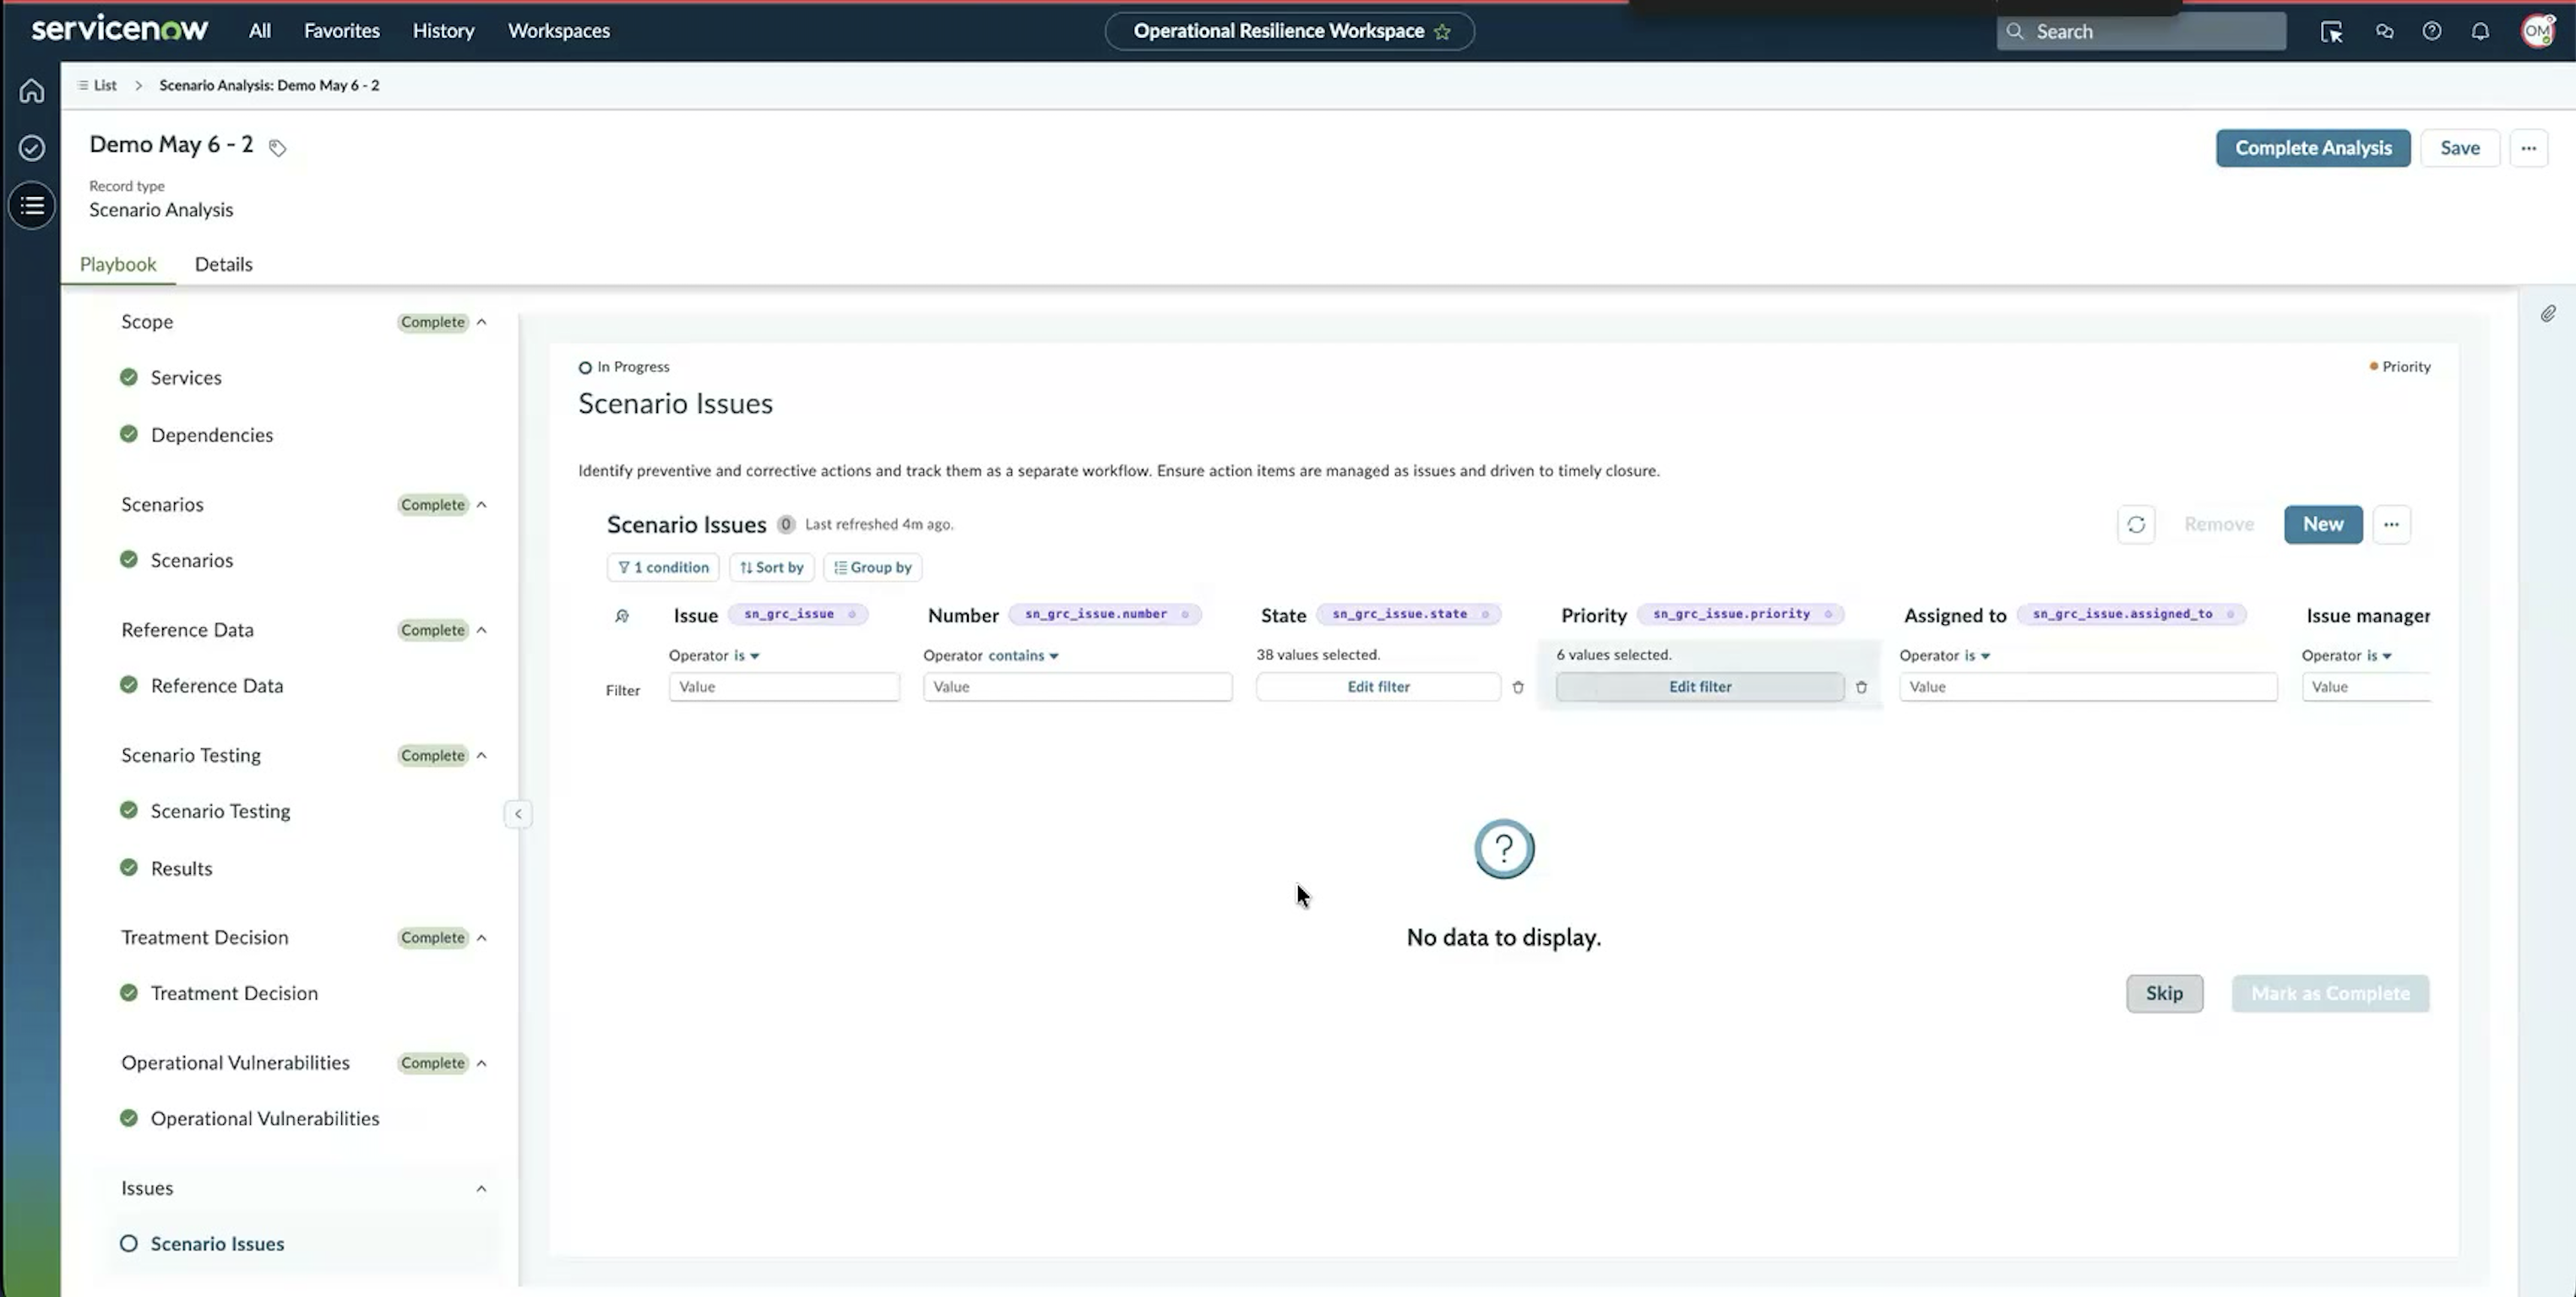Click the dot icon on sn_grc_issue.number tag
The width and height of the screenshot is (2576, 1297).
point(1185,614)
